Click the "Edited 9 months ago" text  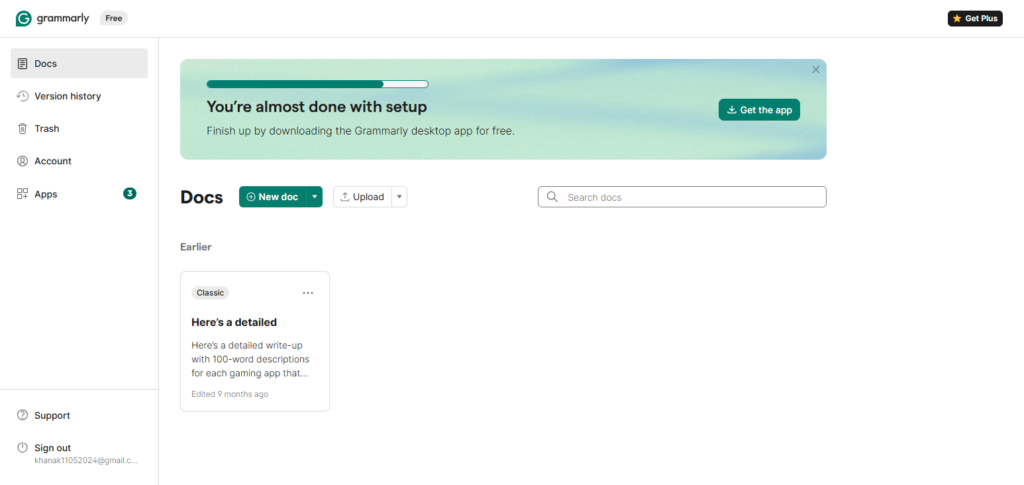(x=230, y=394)
